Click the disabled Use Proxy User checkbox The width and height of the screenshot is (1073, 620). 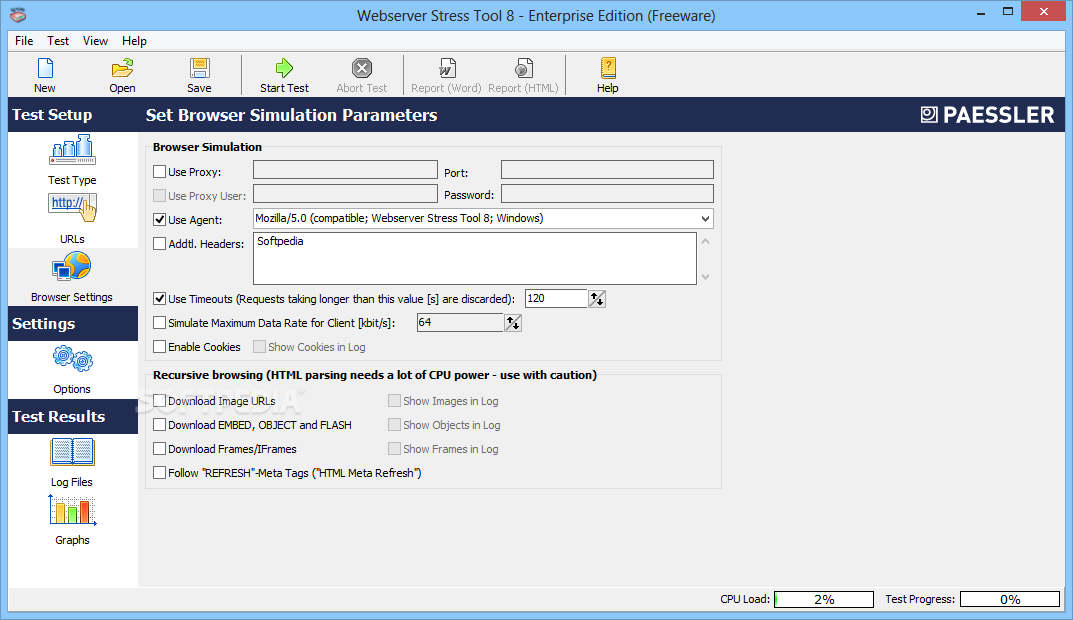click(159, 196)
